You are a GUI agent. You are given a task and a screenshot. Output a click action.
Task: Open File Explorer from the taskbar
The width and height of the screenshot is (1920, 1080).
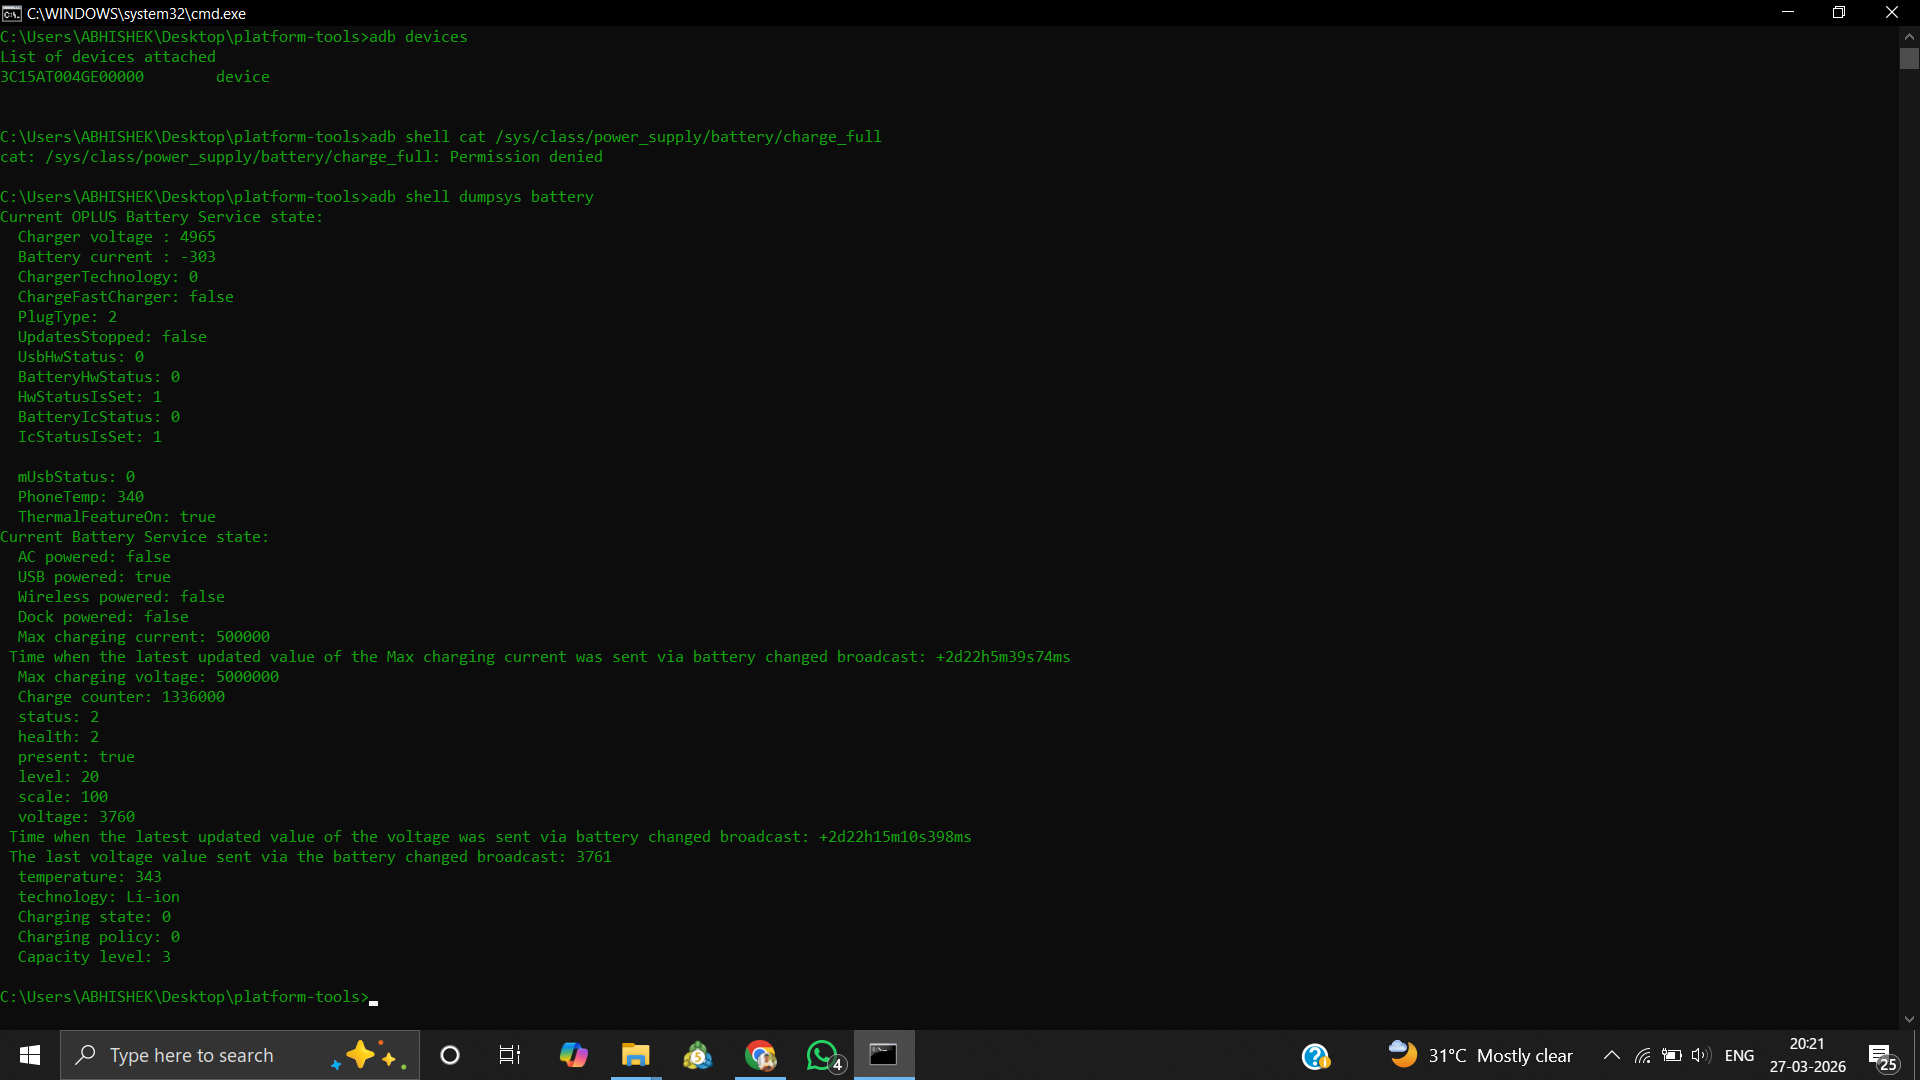click(635, 1055)
